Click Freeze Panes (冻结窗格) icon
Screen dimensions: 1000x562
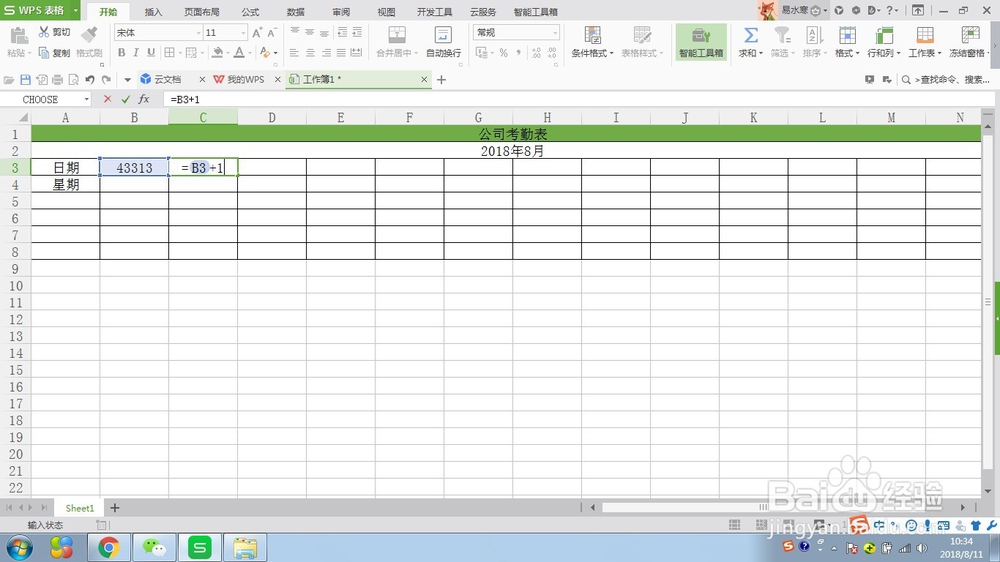click(970, 36)
